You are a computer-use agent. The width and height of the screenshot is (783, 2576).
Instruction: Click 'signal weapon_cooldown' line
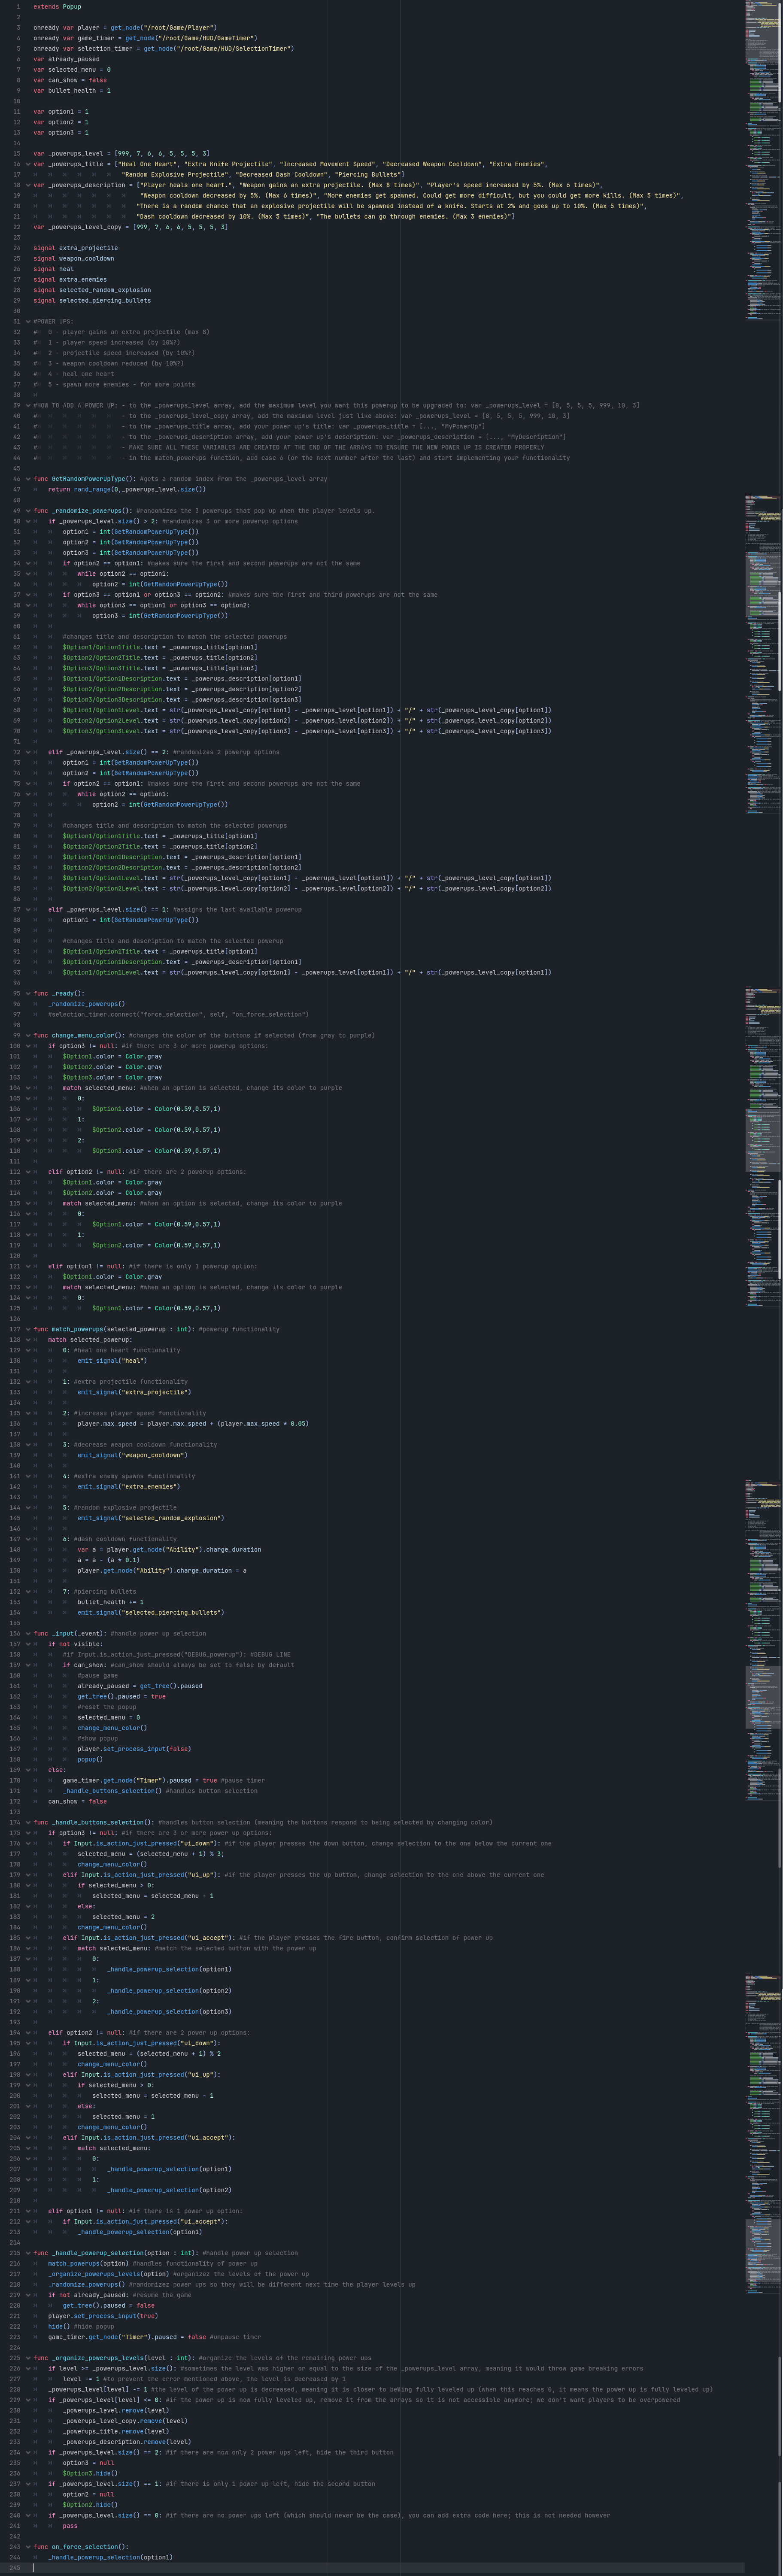(x=73, y=259)
